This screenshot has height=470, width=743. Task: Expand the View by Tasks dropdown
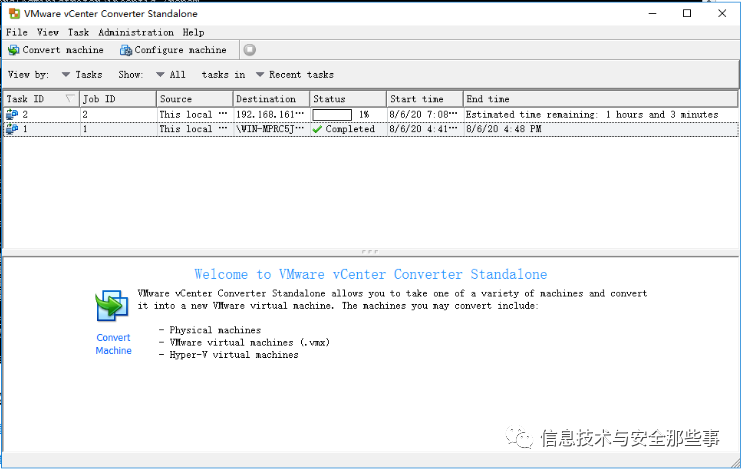pos(82,74)
